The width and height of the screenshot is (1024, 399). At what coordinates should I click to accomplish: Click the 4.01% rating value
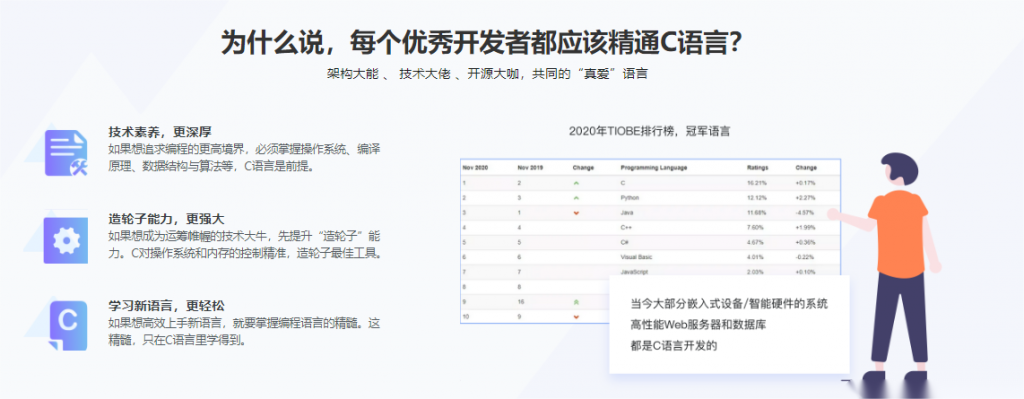756,257
